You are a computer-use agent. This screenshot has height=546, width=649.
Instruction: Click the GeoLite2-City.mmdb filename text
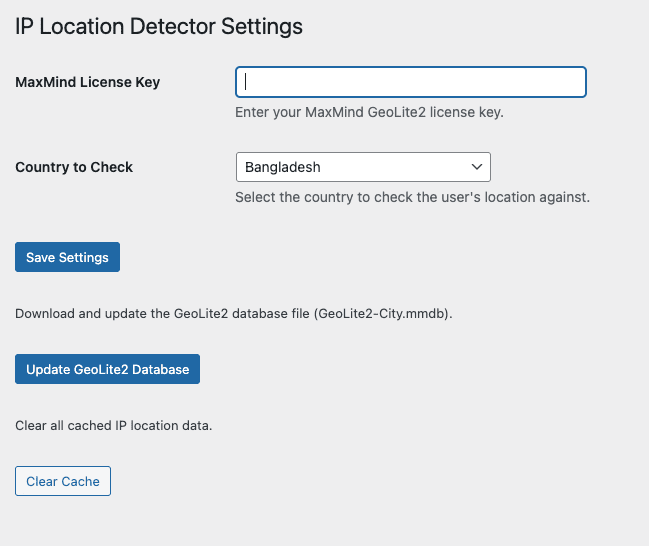382,314
